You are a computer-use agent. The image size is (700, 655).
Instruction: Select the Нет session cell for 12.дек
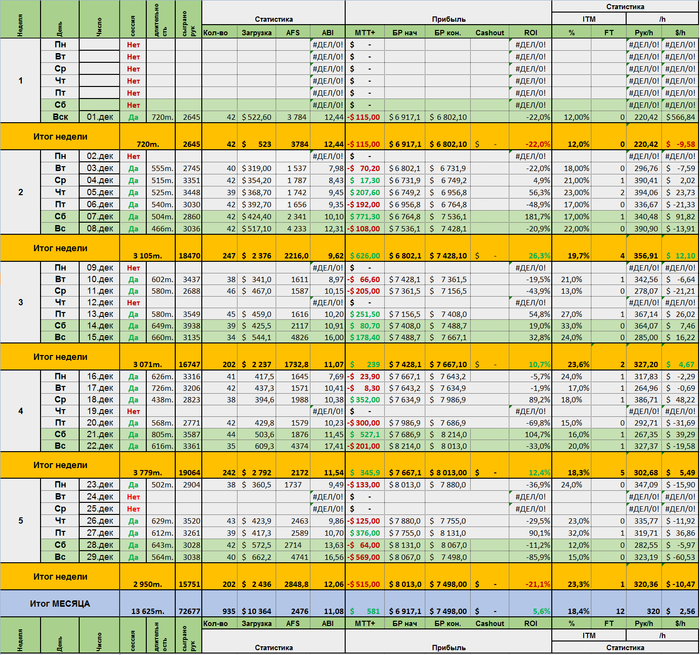pos(133,302)
